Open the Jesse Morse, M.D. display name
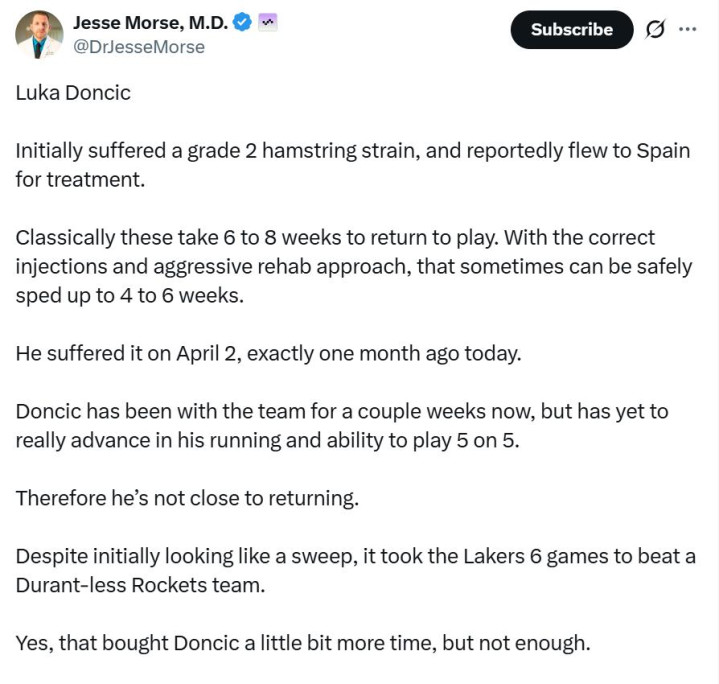Screen dimensions: 719x684 pos(150,22)
